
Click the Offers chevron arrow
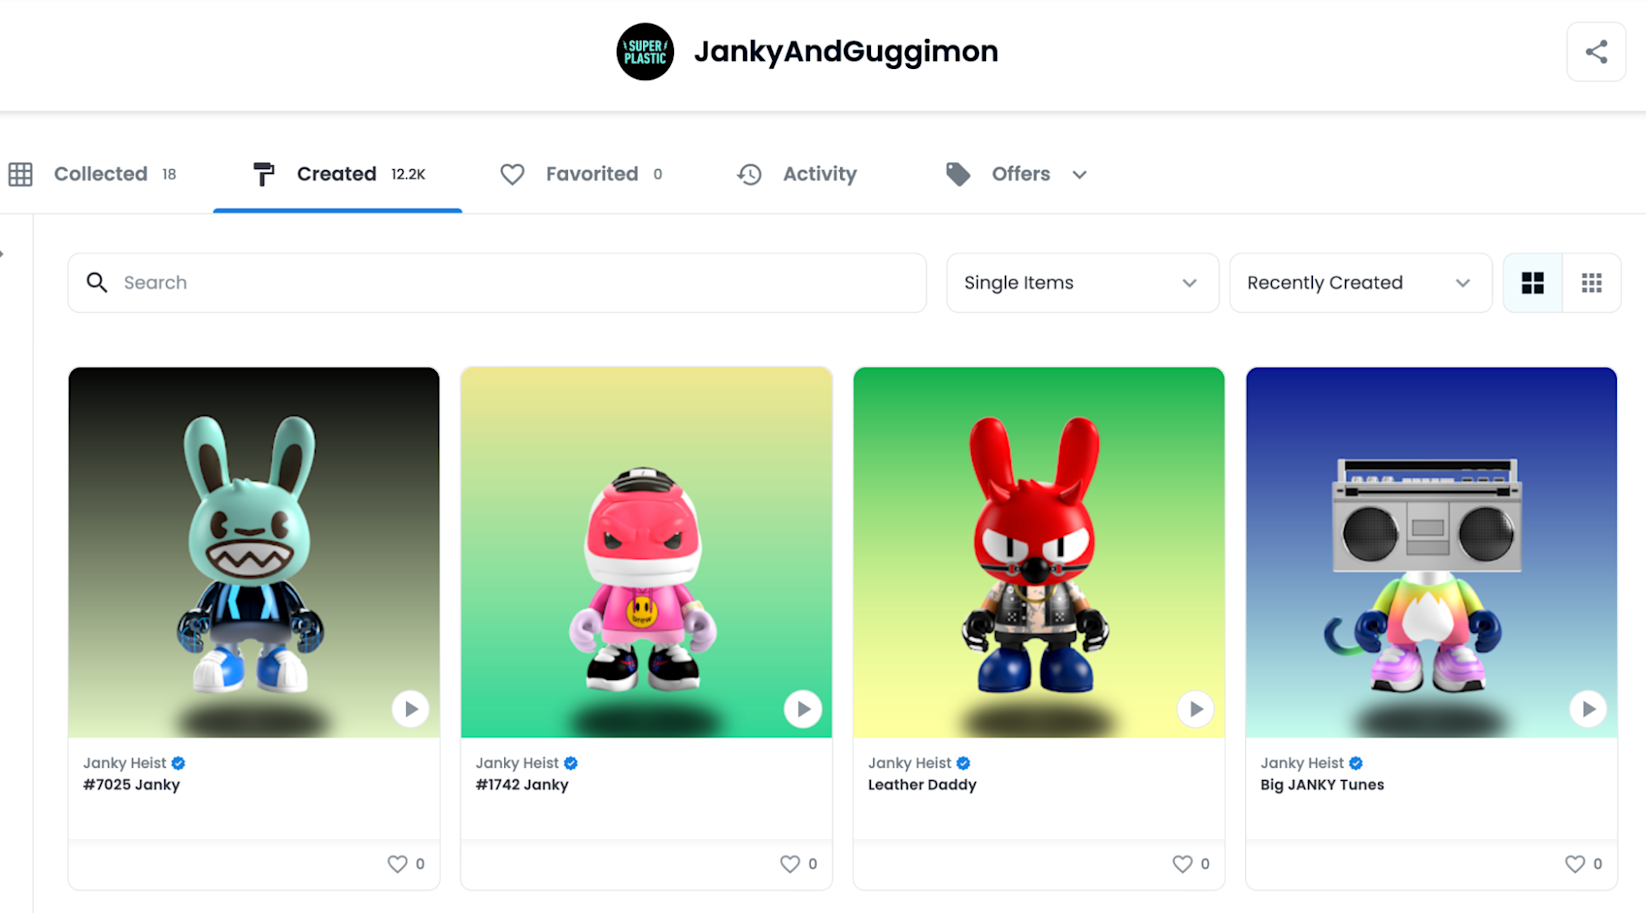[x=1079, y=175]
